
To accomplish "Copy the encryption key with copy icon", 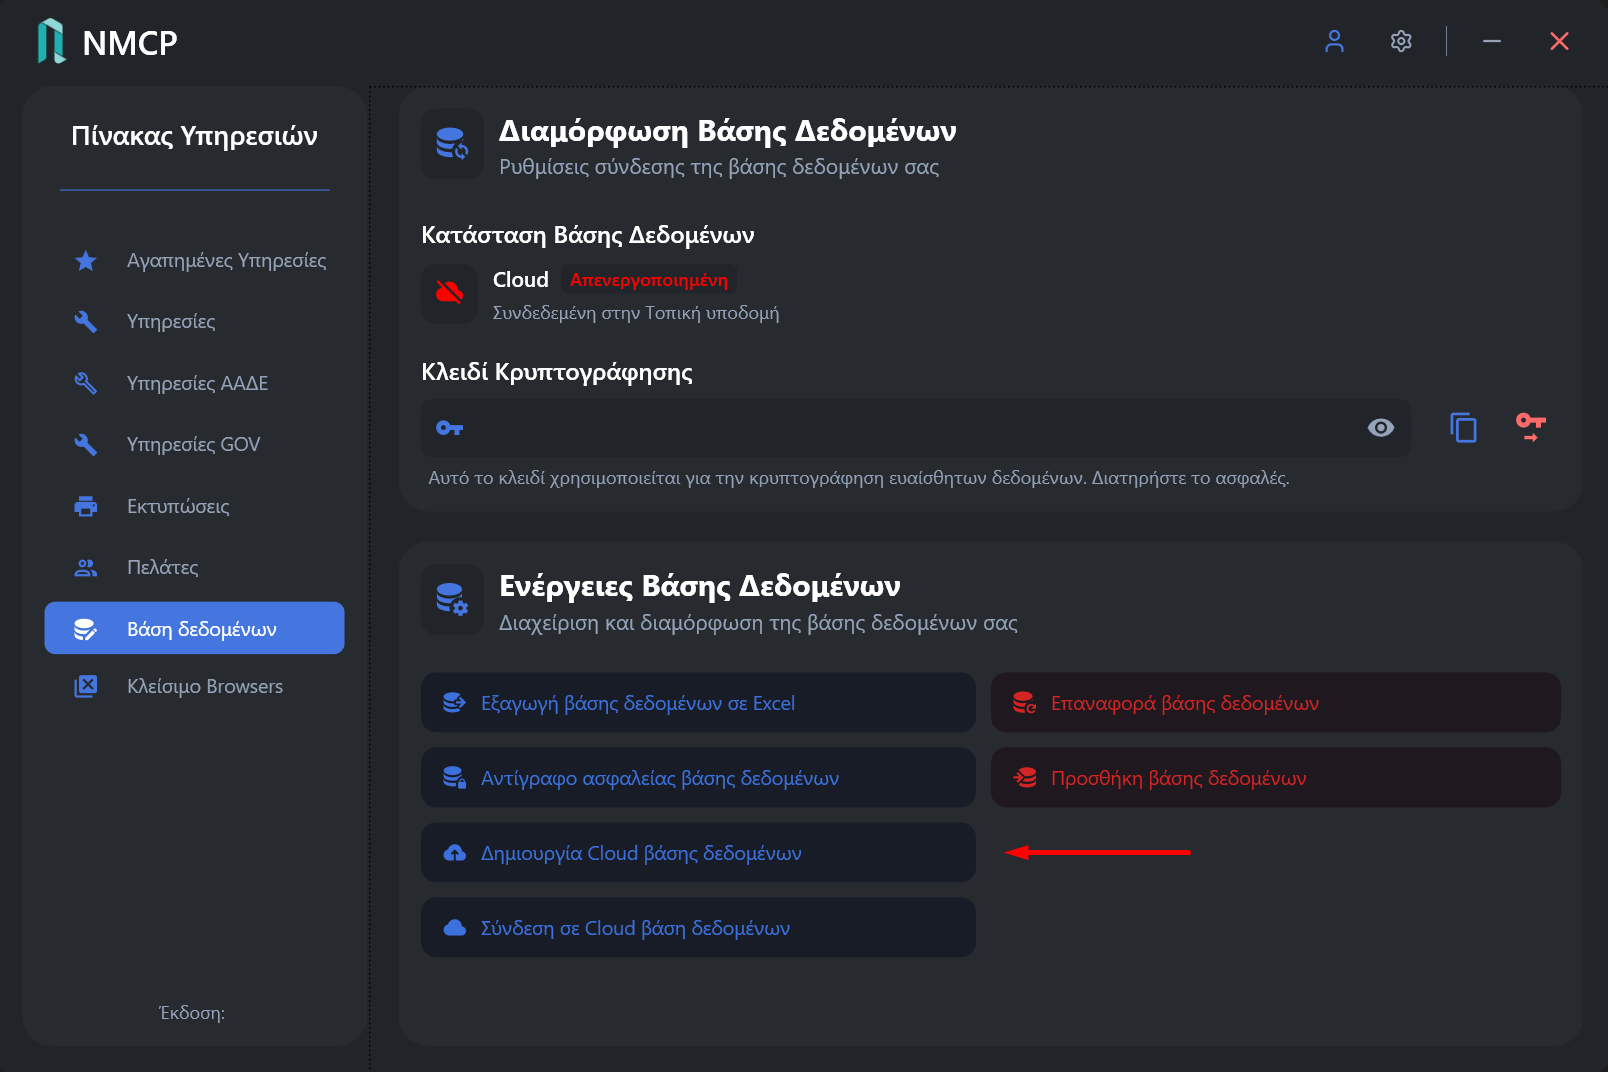I will coord(1463,428).
